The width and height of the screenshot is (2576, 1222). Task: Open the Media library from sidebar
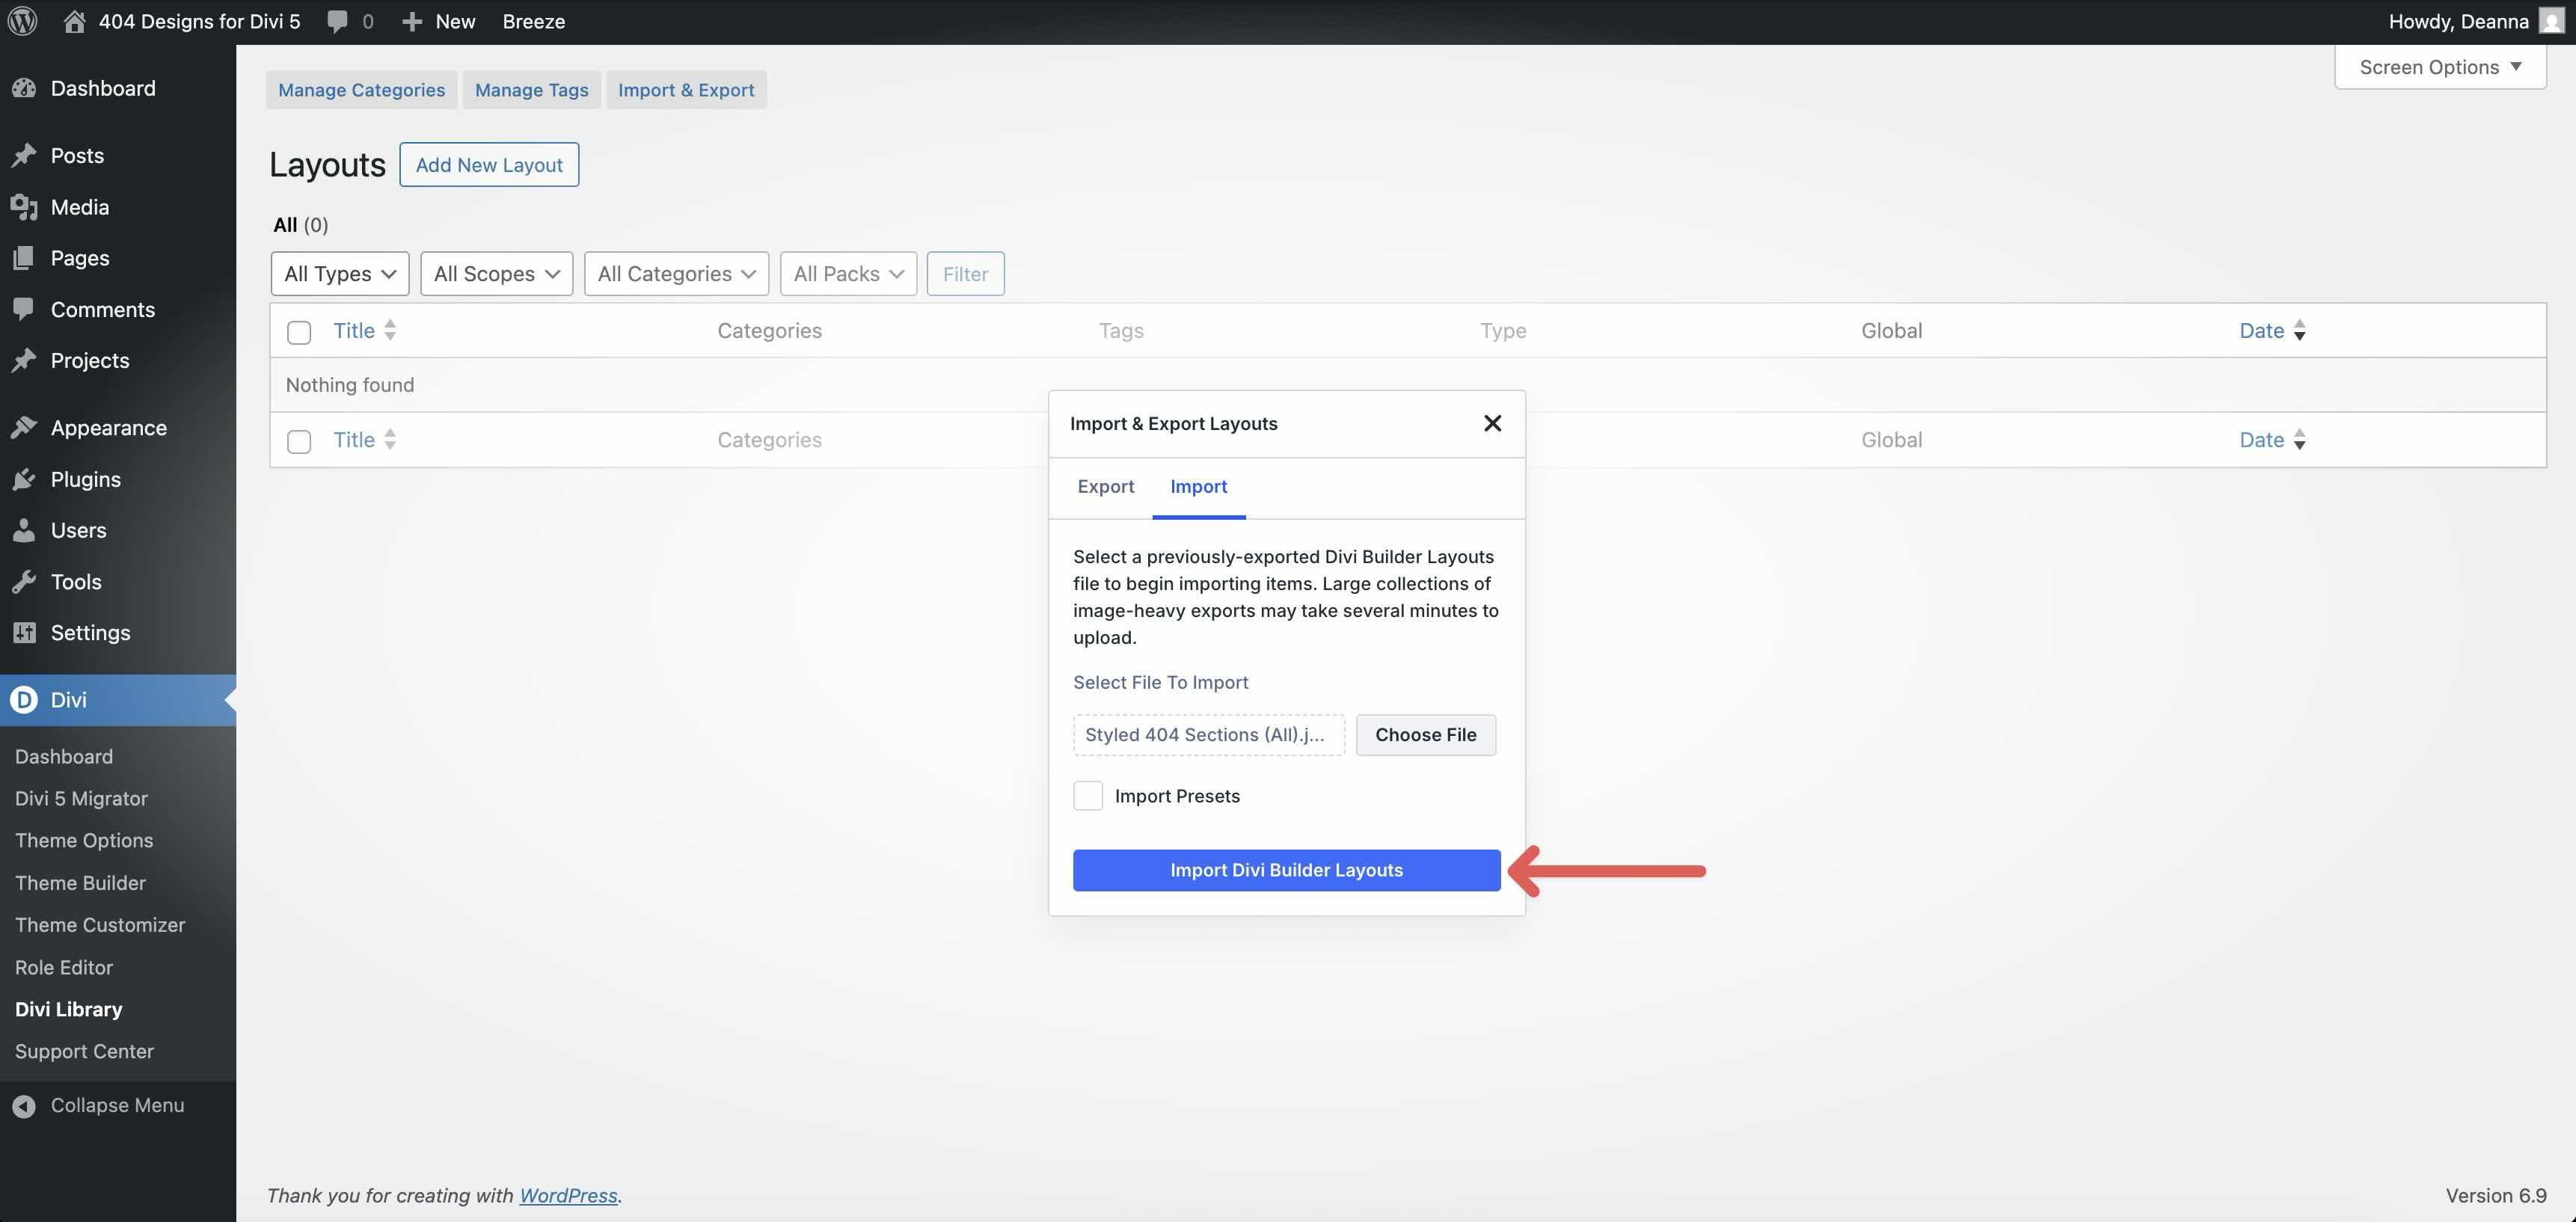78,207
